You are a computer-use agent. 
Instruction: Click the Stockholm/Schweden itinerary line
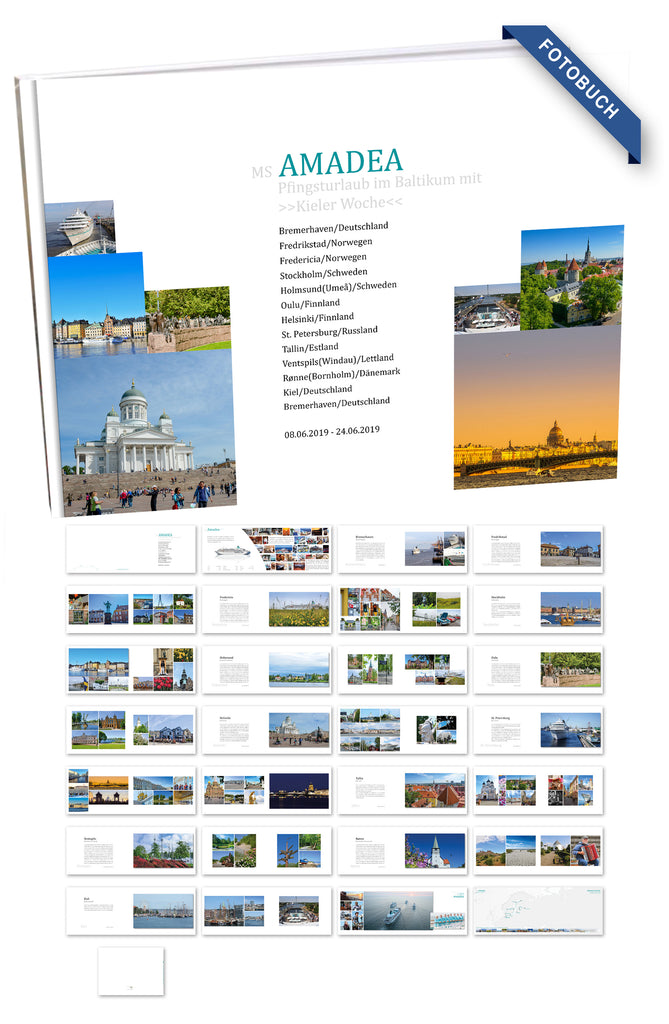[x=323, y=272]
